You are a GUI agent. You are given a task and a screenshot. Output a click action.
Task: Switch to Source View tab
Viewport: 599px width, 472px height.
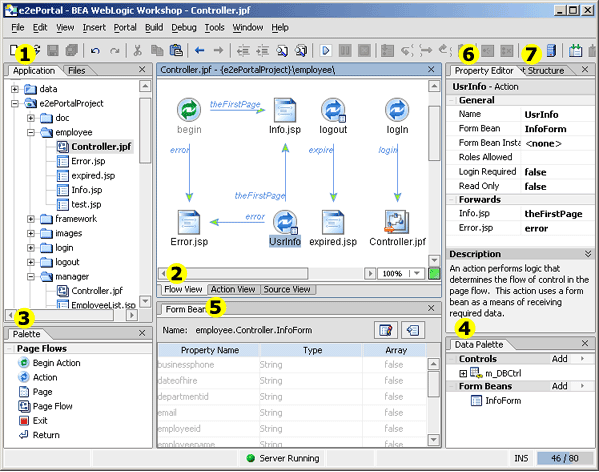point(287,289)
